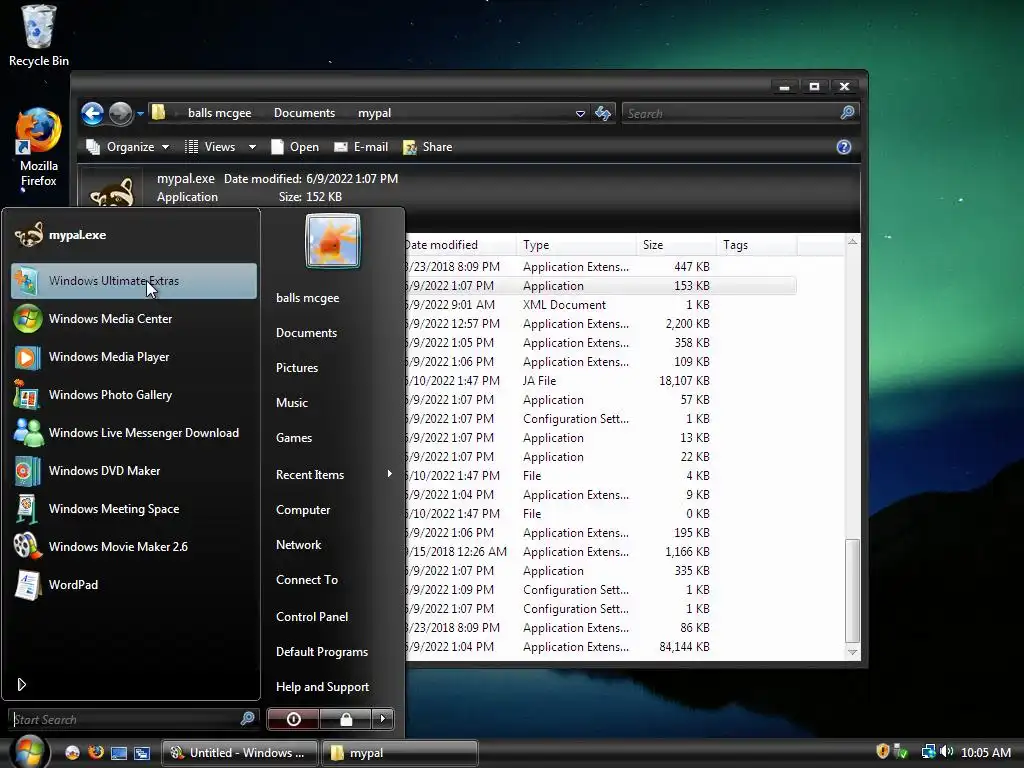Click the Windows Start orb
This screenshot has height=768, width=1024.
pyautogui.click(x=29, y=750)
